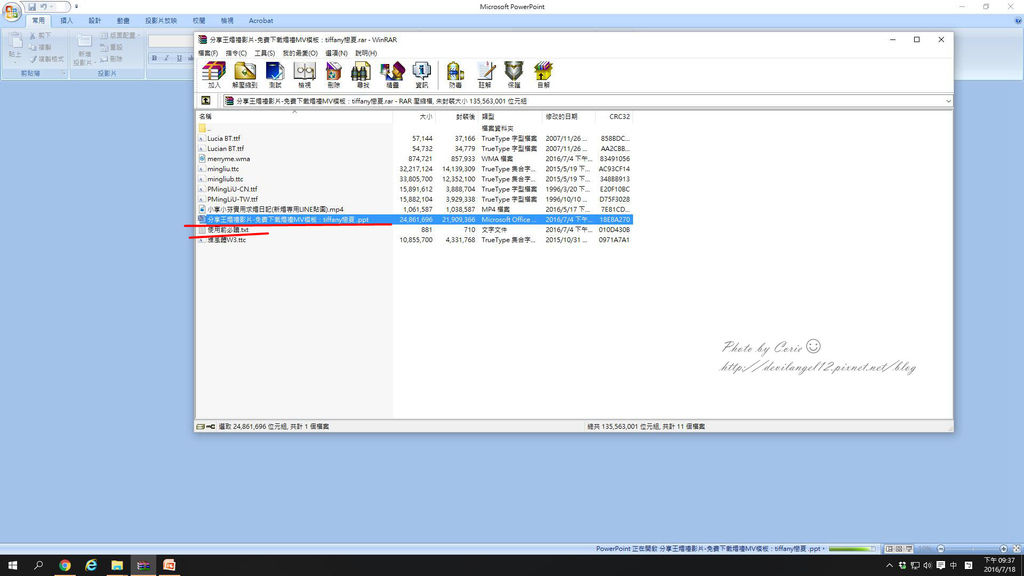Click the Save icon in the PowerPoint quick access toolbar
1024x576 pixels.
coord(31,7)
